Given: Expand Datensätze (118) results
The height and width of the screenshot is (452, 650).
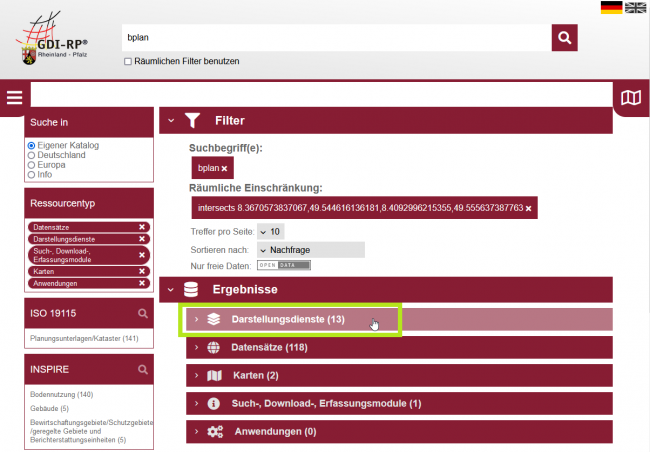Looking at the screenshot, I should pyautogui.click(x=399, y=348).
